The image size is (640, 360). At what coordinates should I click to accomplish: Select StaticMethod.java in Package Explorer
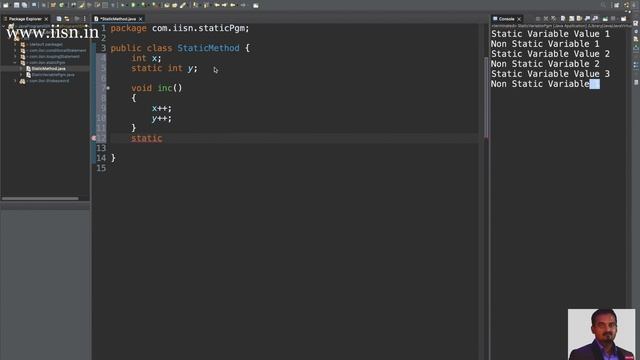click(48, 69)
